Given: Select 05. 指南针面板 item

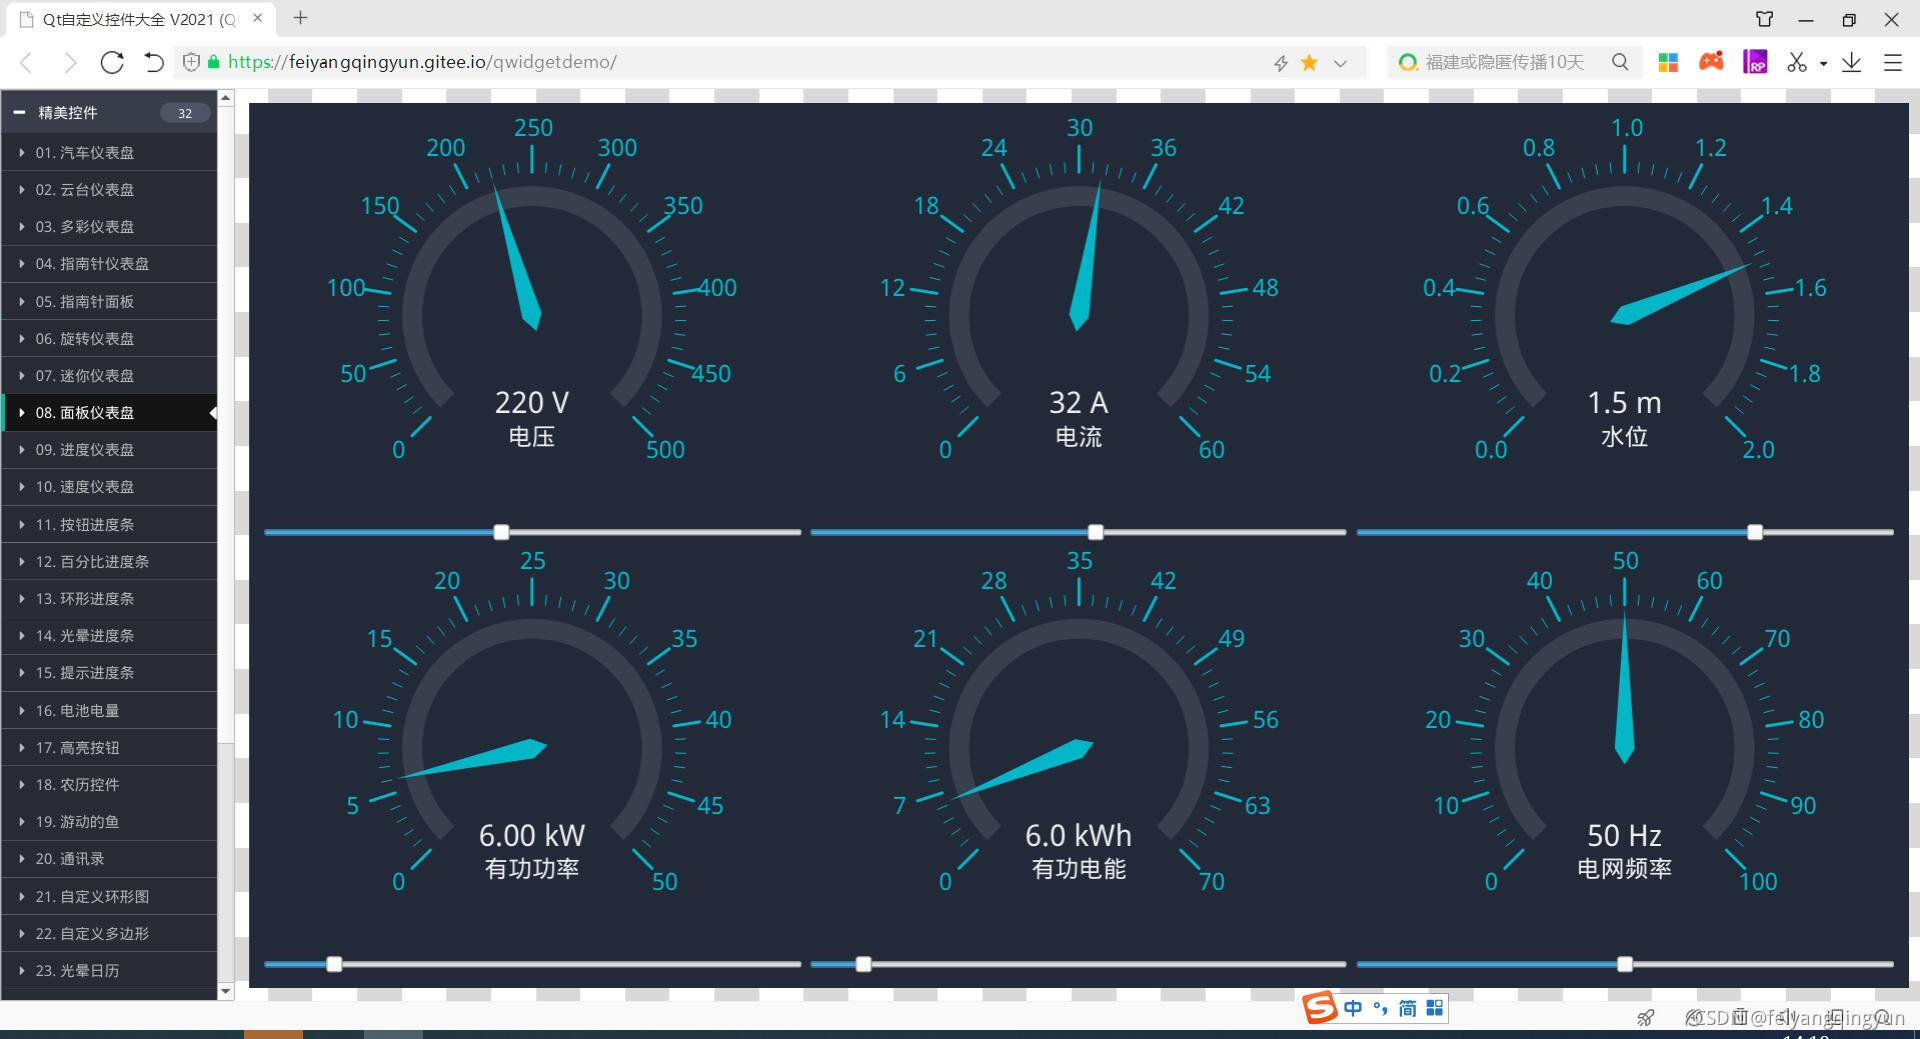Looking at the screenshot, I should (x=108, y=301).
